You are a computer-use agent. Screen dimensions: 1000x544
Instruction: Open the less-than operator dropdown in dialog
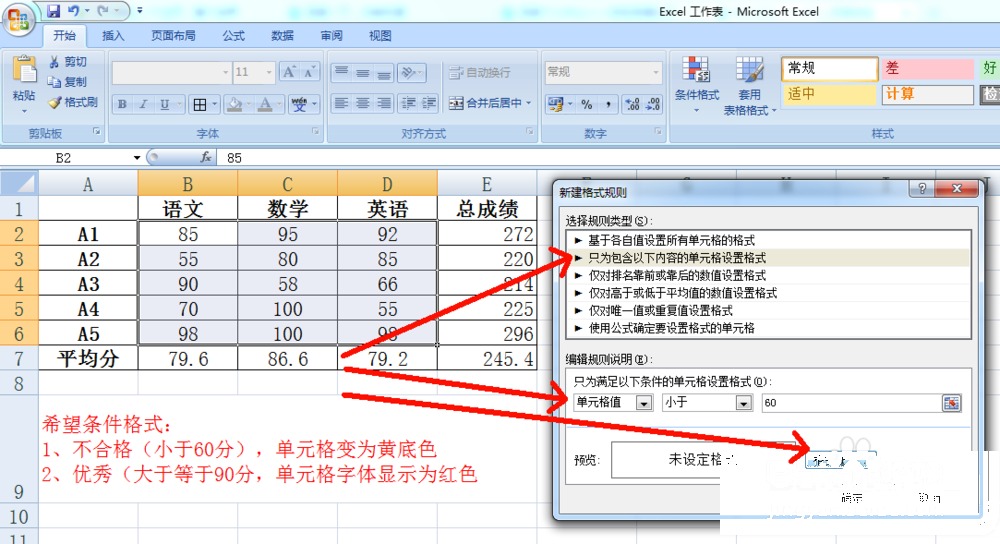point(744,403)
